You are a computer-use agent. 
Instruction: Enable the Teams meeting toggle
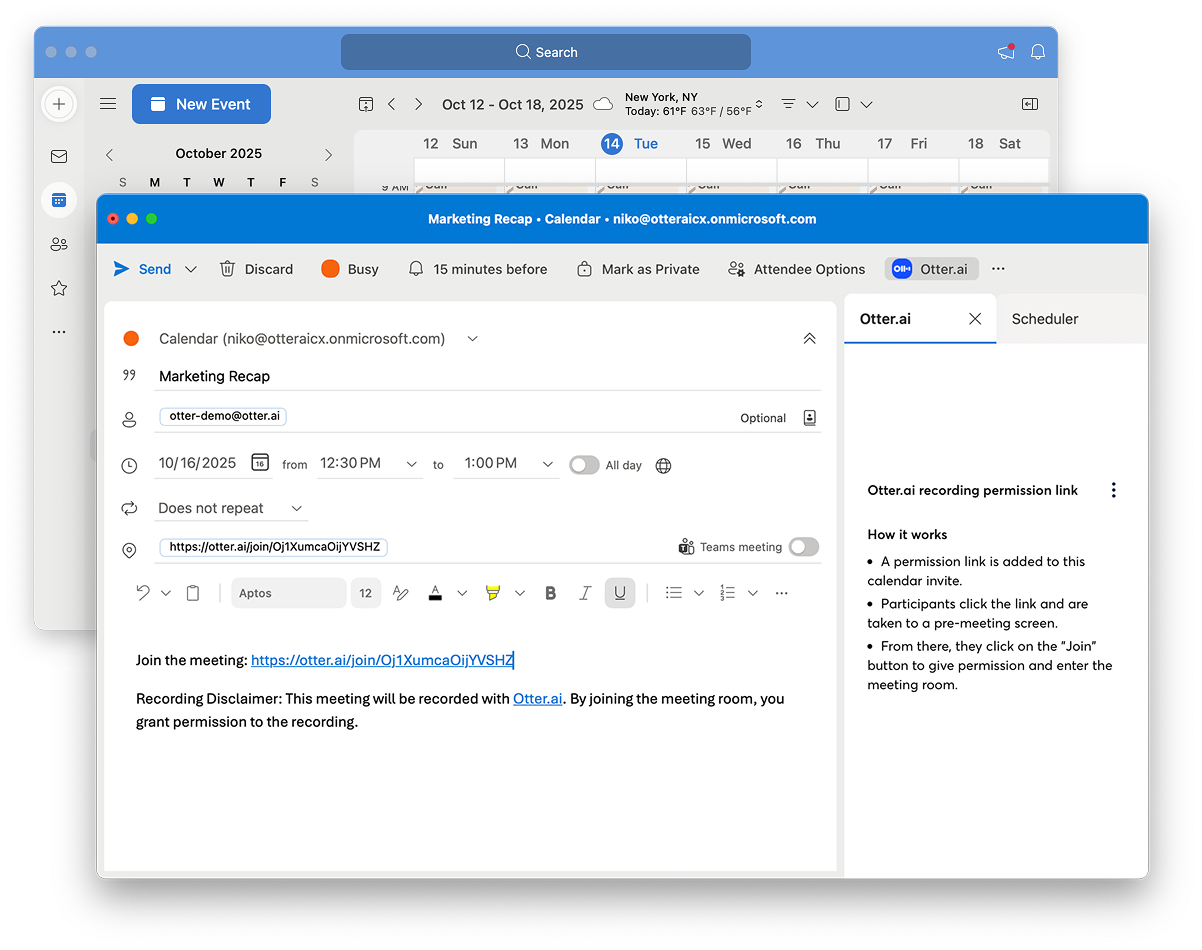tap(803, 547)
